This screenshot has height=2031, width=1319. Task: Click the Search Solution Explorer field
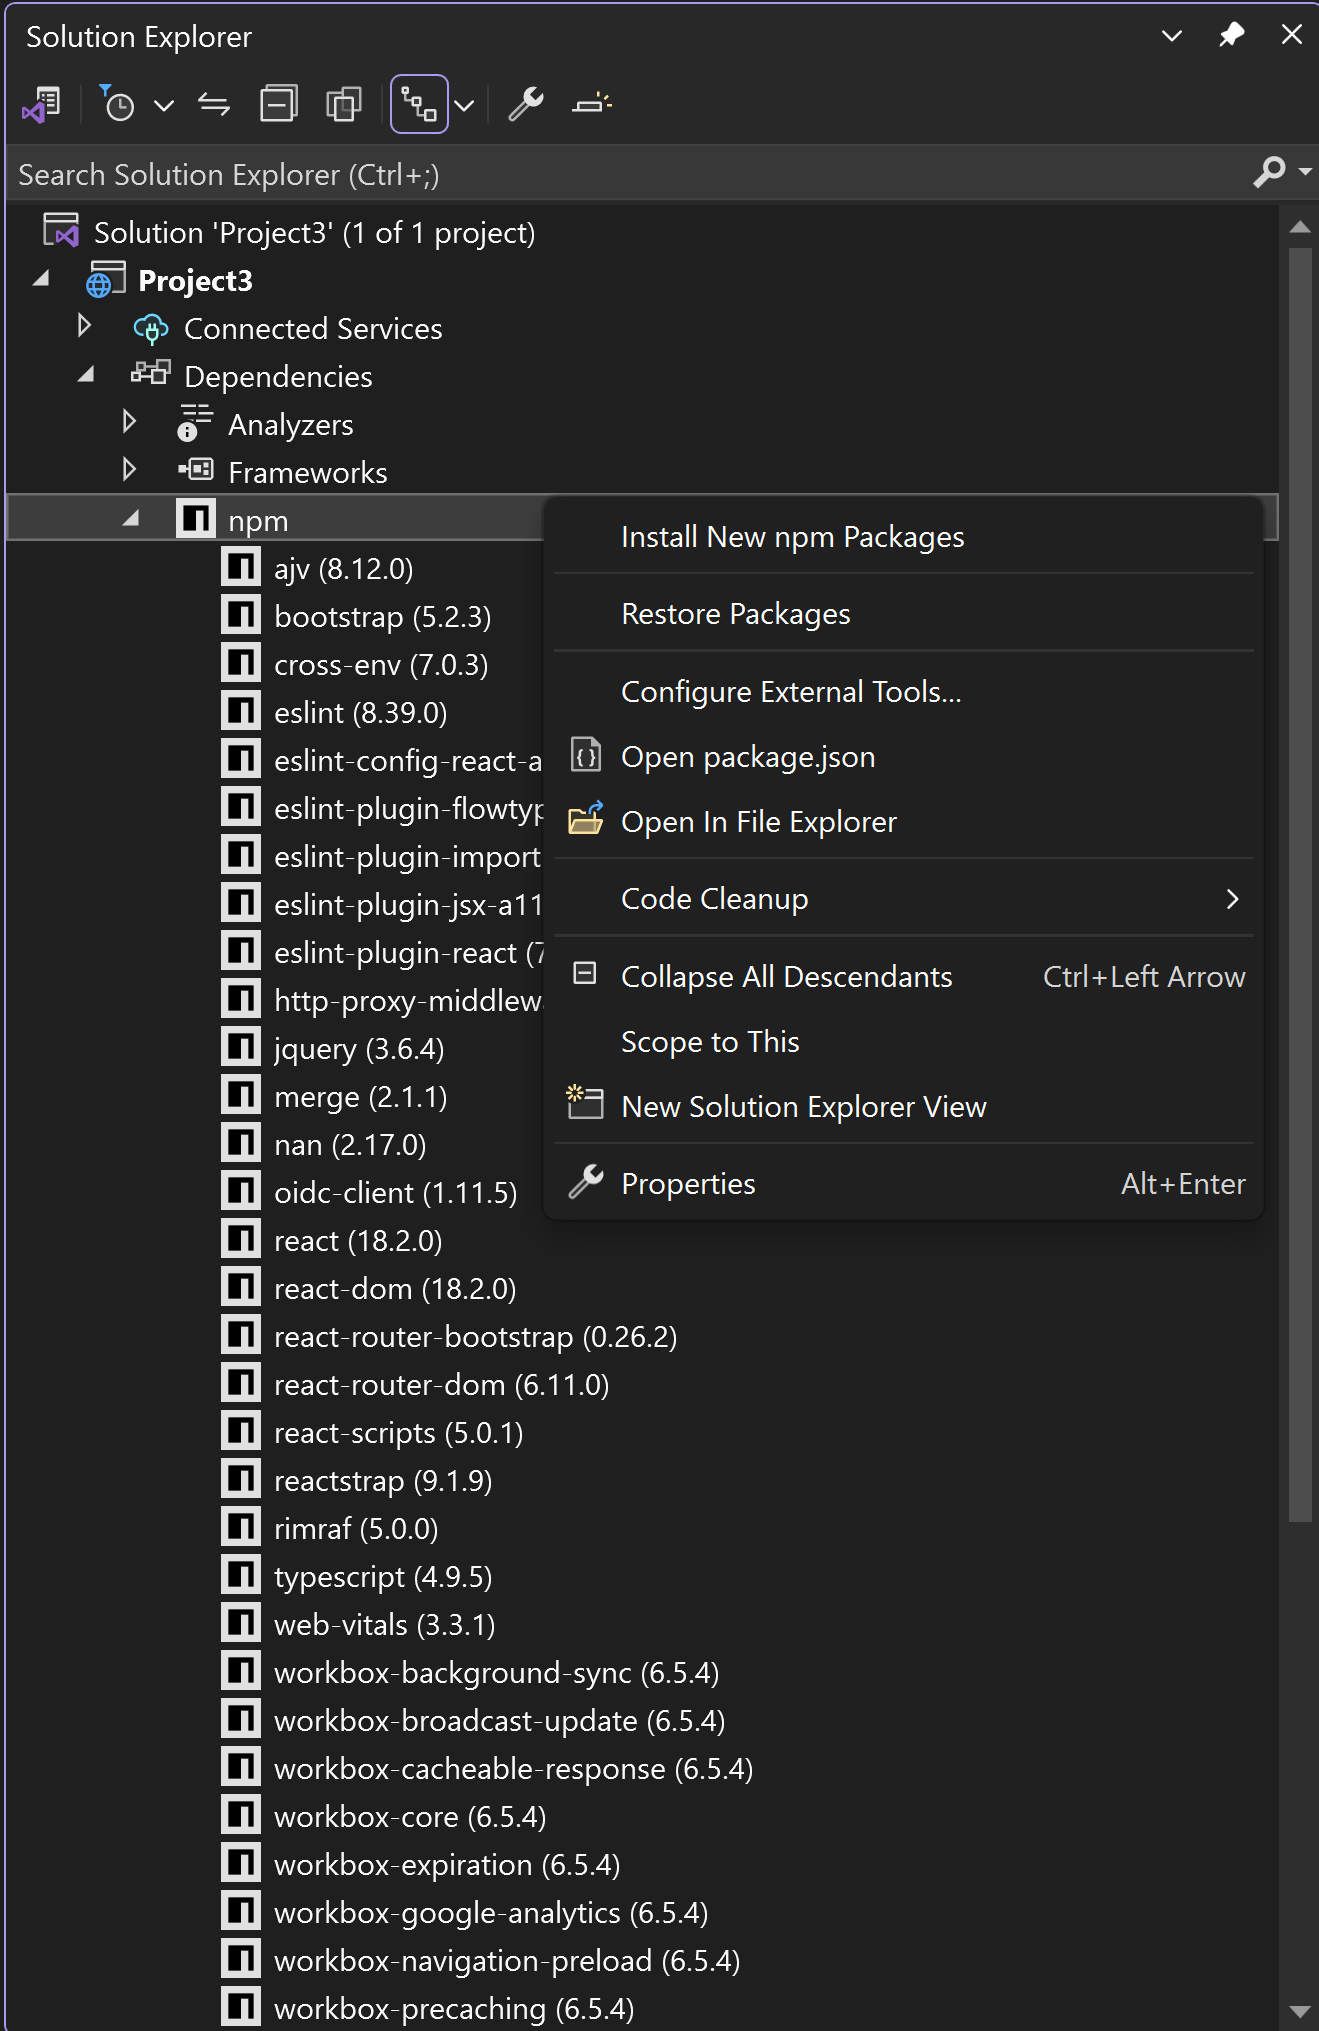(x=620, y=174)
